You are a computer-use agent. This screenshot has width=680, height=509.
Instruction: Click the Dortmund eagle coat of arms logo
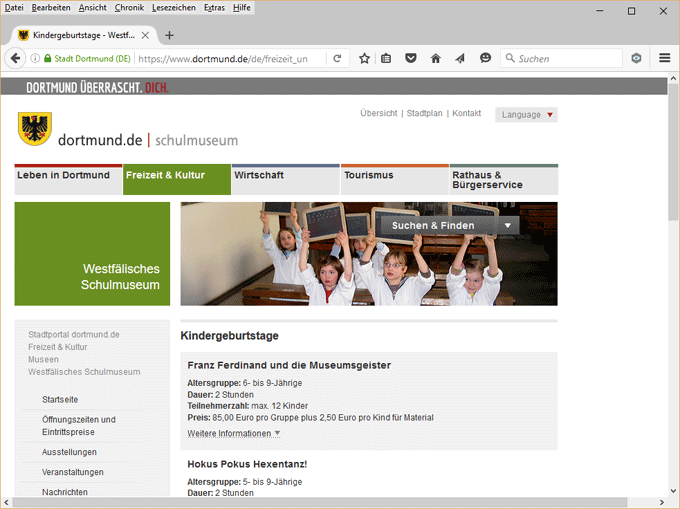[35, 129]
